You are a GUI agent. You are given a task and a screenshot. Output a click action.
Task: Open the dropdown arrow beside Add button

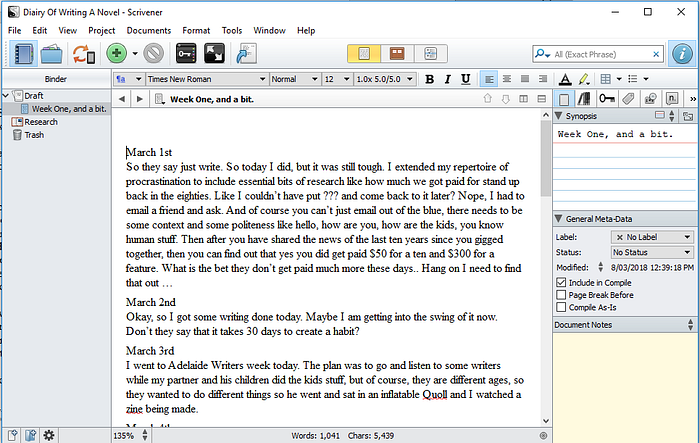[135, 54]
